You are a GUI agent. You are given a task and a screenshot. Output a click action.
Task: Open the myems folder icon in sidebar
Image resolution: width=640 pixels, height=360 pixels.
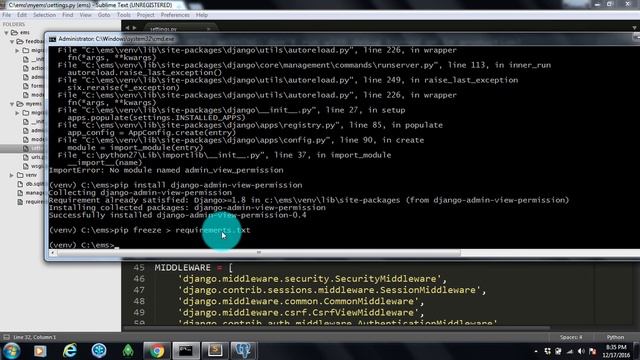pyautogui.click(x=20, y=104)
